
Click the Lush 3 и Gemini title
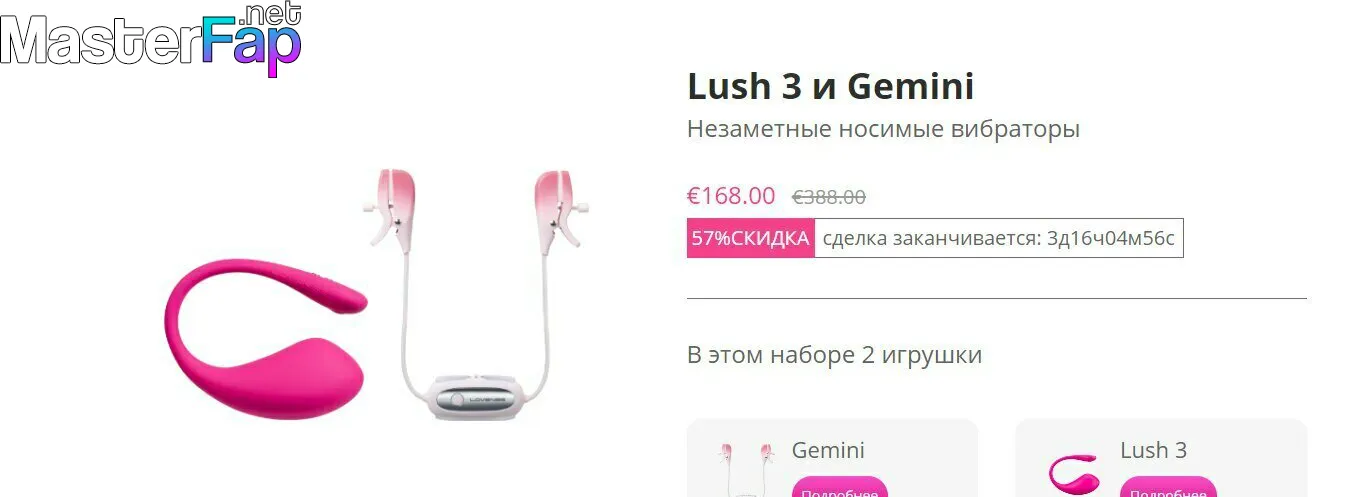(x=831, y=87)
